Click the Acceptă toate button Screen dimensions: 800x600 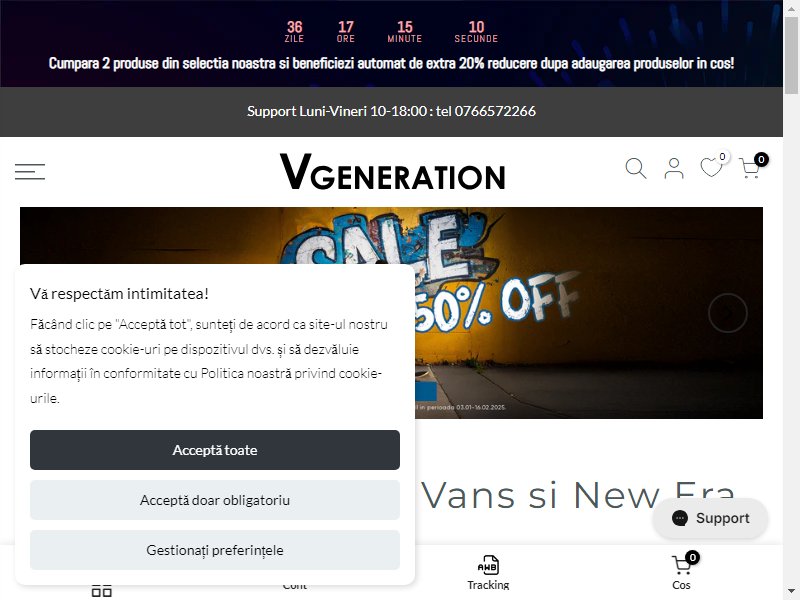(x=215, y=450)
